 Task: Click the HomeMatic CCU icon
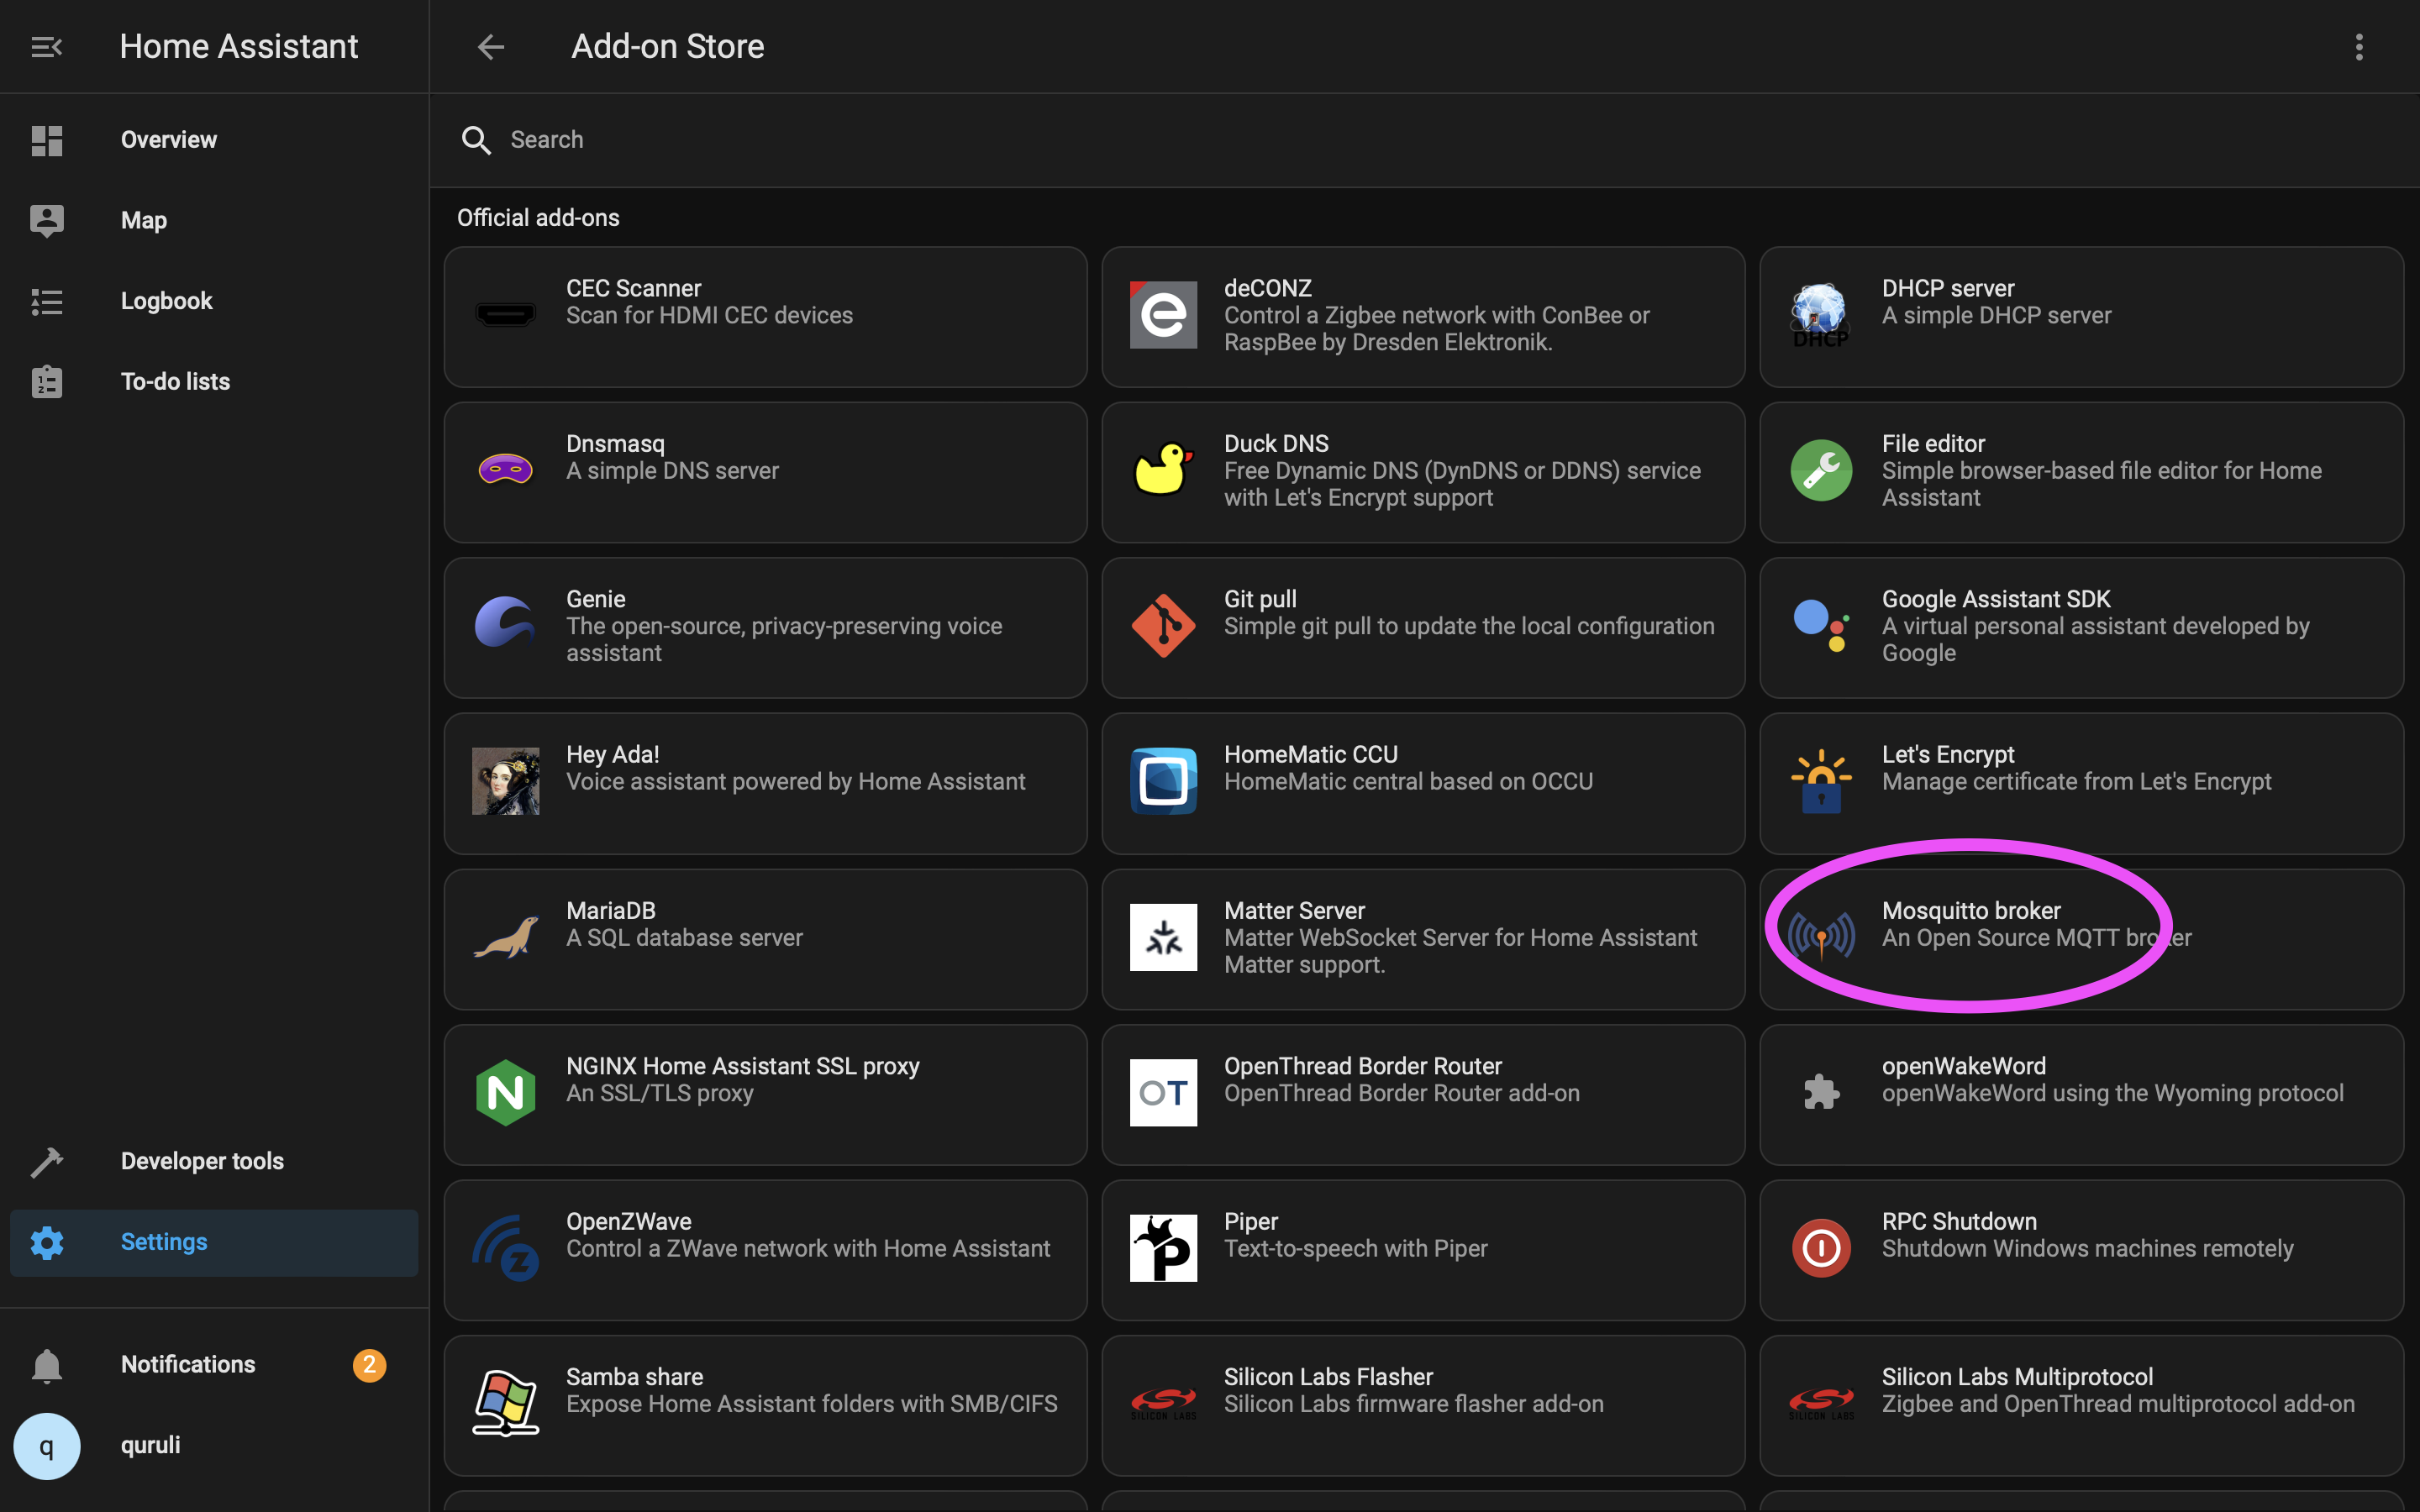click(x=1163, y=781)
